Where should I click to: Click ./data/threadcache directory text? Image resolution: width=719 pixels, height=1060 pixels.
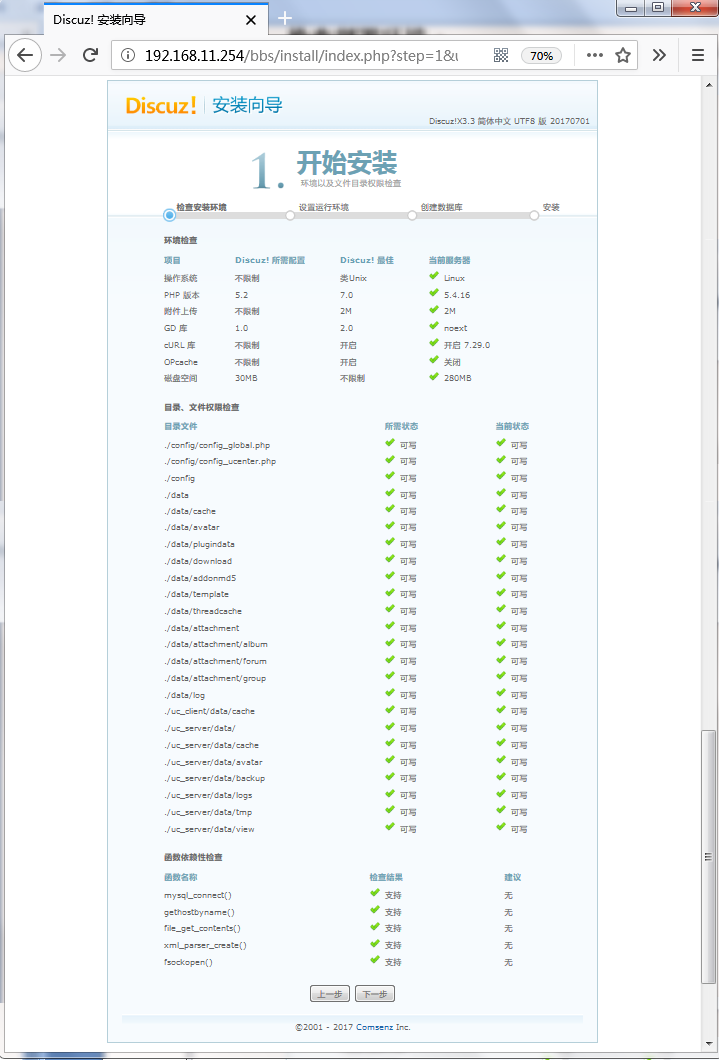coord(203,611)
